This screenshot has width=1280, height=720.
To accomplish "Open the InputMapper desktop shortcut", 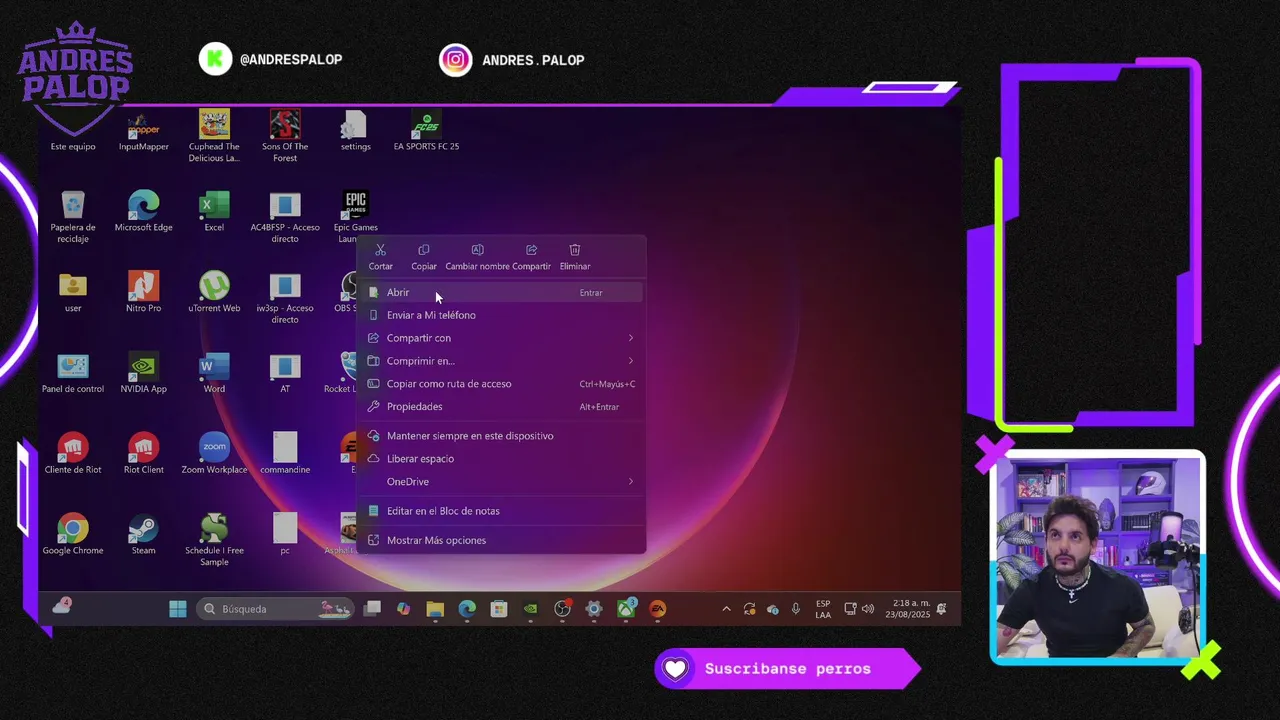I will pyautogui.click(x=144, y=132).
